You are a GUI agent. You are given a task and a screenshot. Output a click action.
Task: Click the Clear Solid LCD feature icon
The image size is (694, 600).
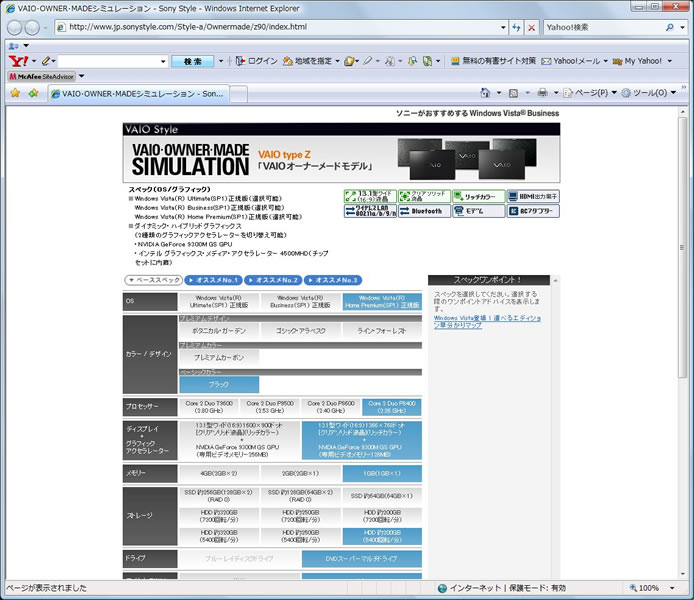(424, 196)
